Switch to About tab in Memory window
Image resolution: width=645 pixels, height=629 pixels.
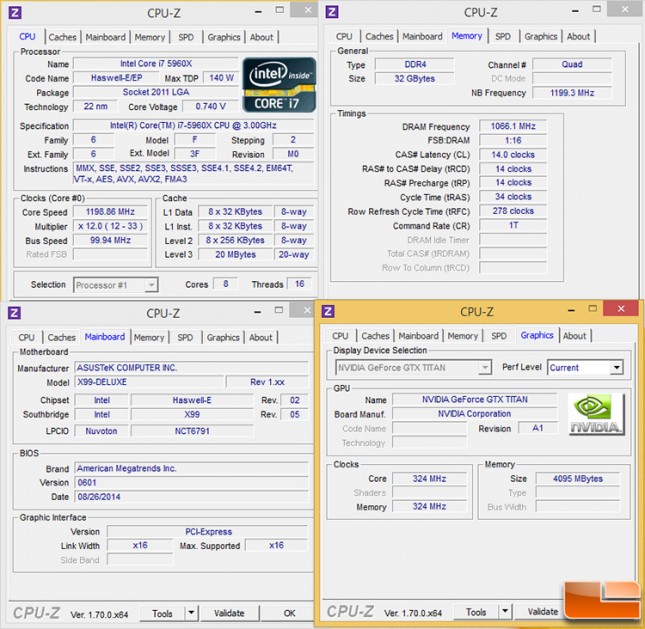[x=578, y=36]
